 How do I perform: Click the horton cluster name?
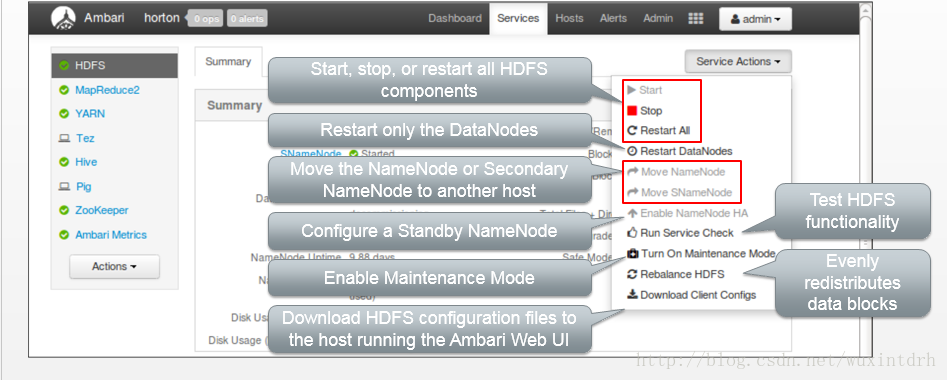[162, 18]
